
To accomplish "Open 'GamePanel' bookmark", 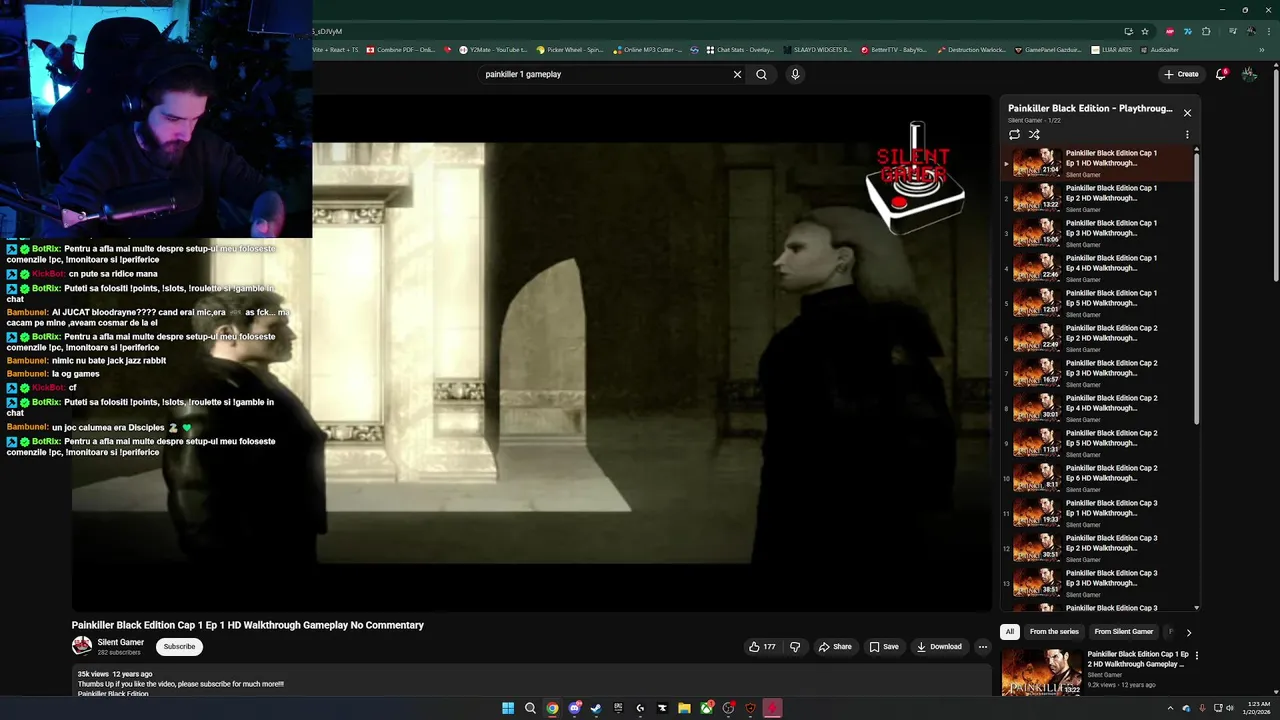I will coord(1048,49).
